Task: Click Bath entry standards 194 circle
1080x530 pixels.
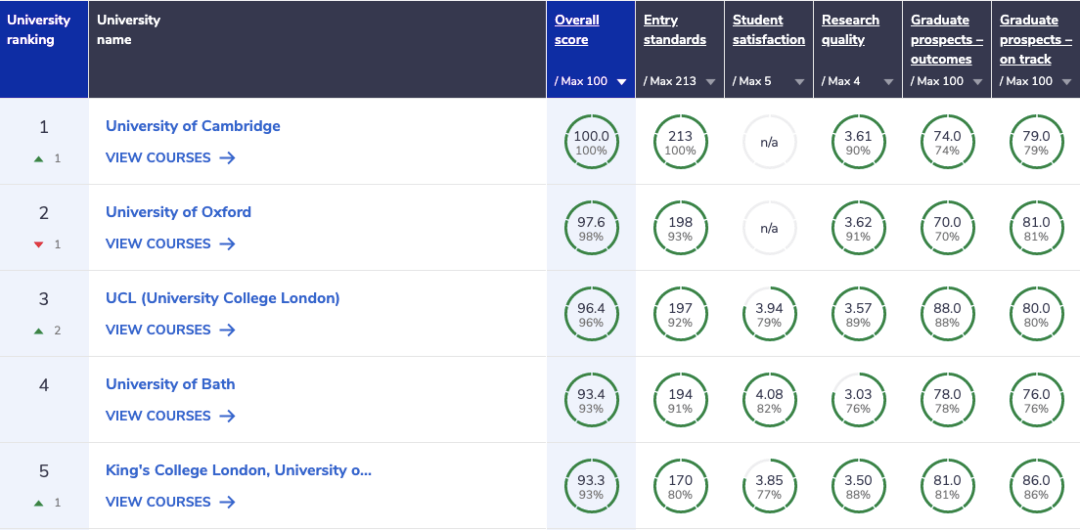Action: 681,400
